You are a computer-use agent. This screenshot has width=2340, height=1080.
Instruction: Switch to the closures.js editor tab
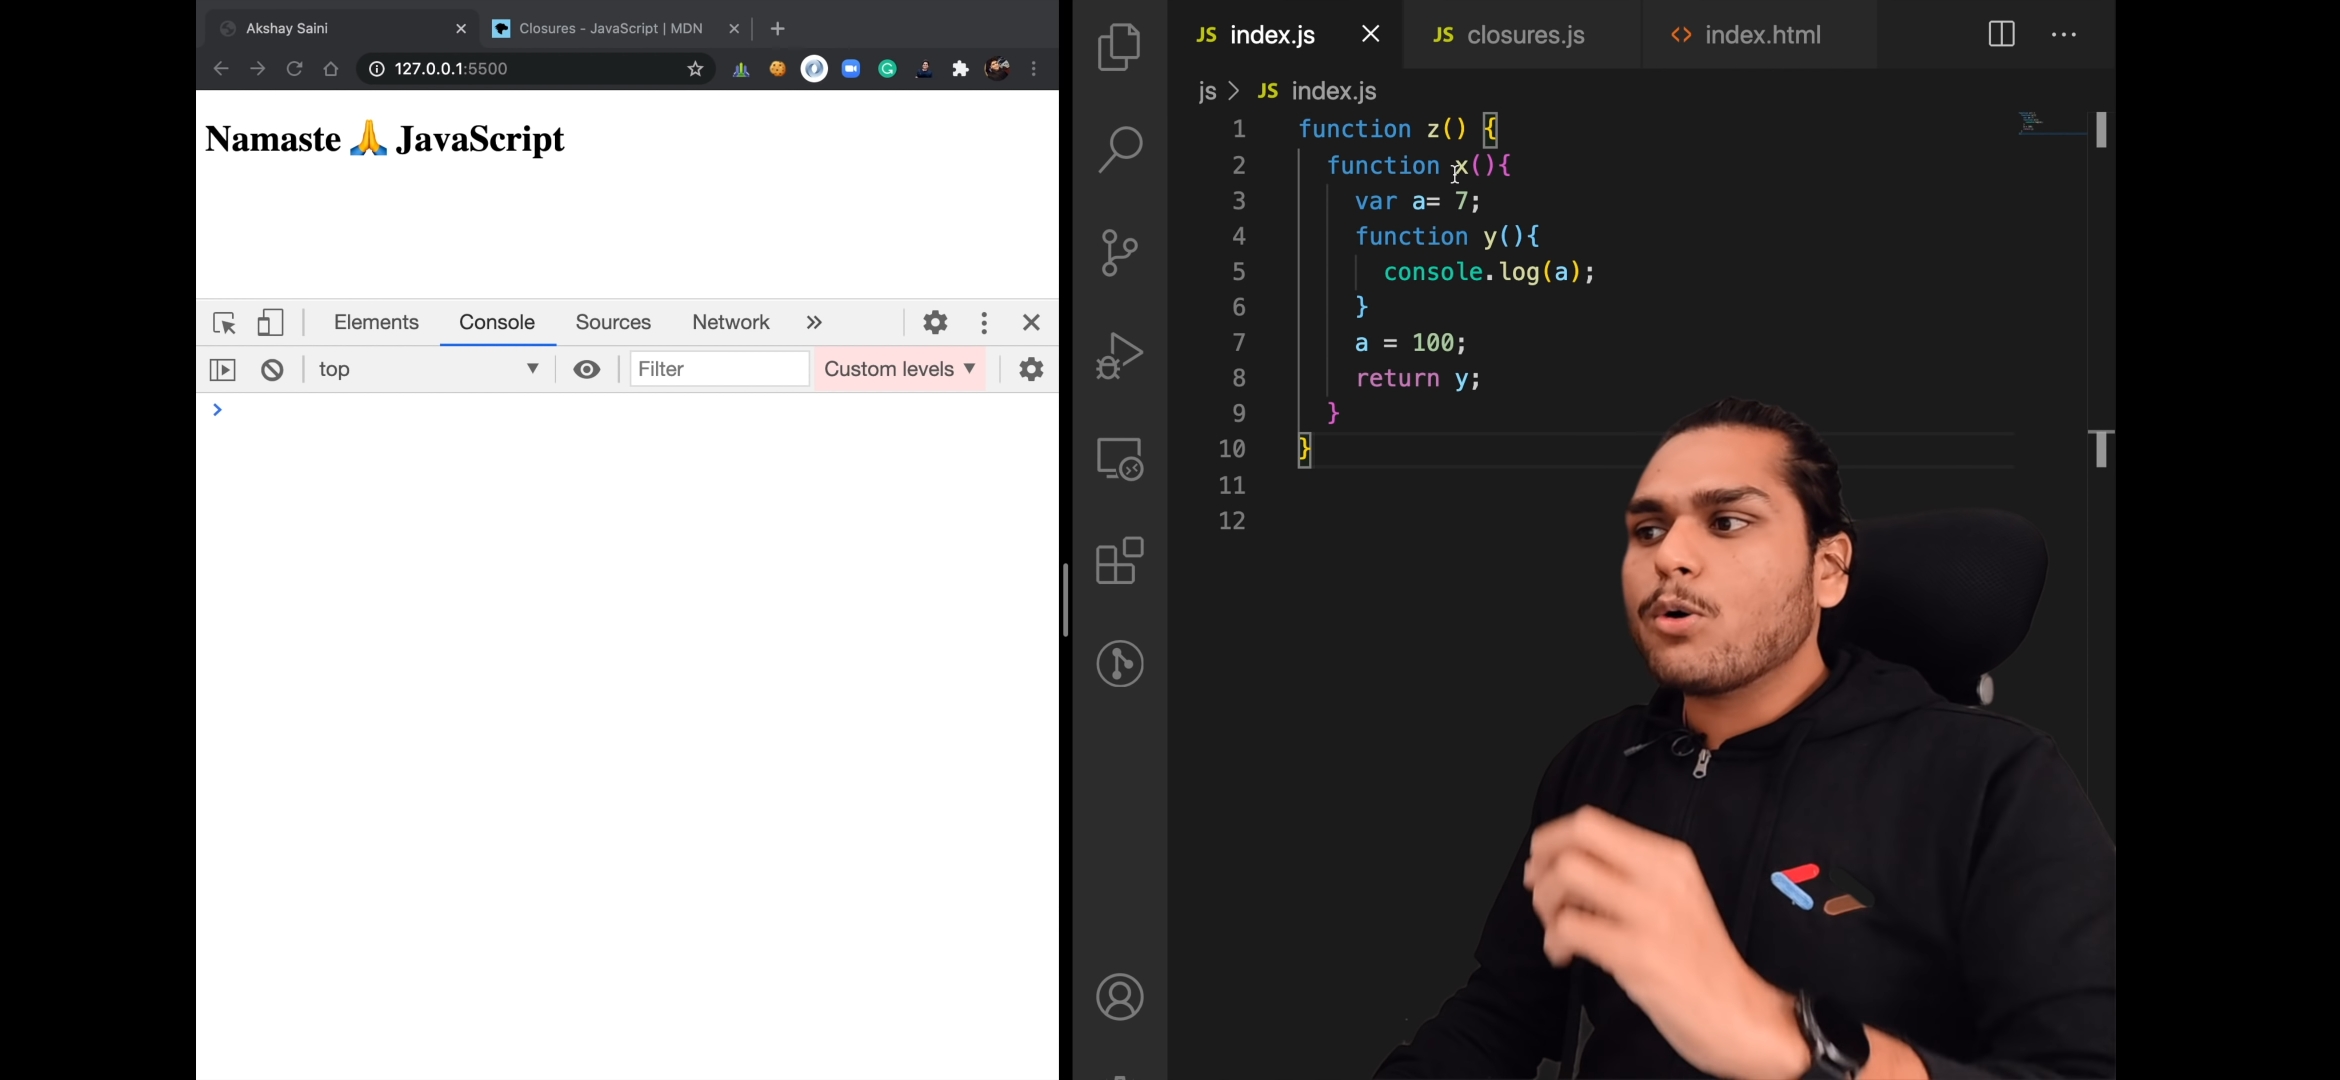point(1523,35)
